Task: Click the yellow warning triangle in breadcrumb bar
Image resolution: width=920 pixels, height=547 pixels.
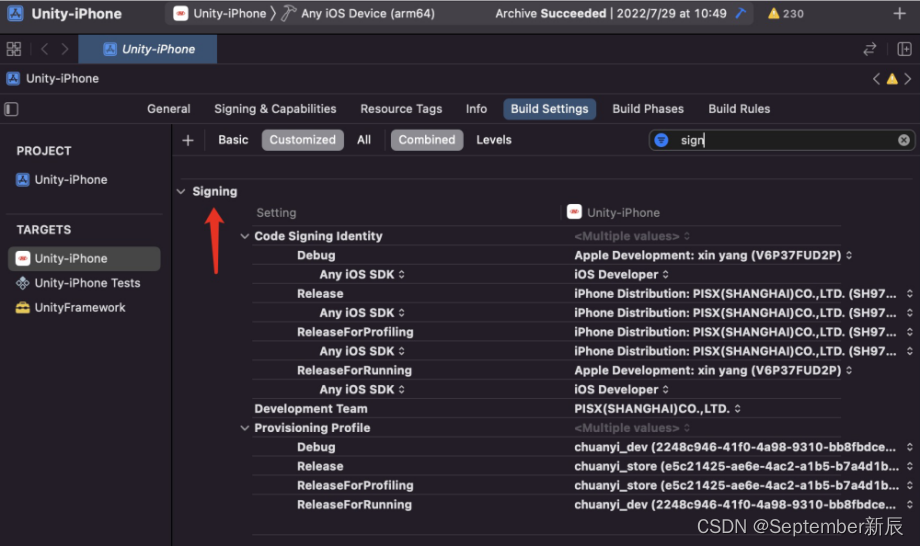Action: (x=892, y=79)
